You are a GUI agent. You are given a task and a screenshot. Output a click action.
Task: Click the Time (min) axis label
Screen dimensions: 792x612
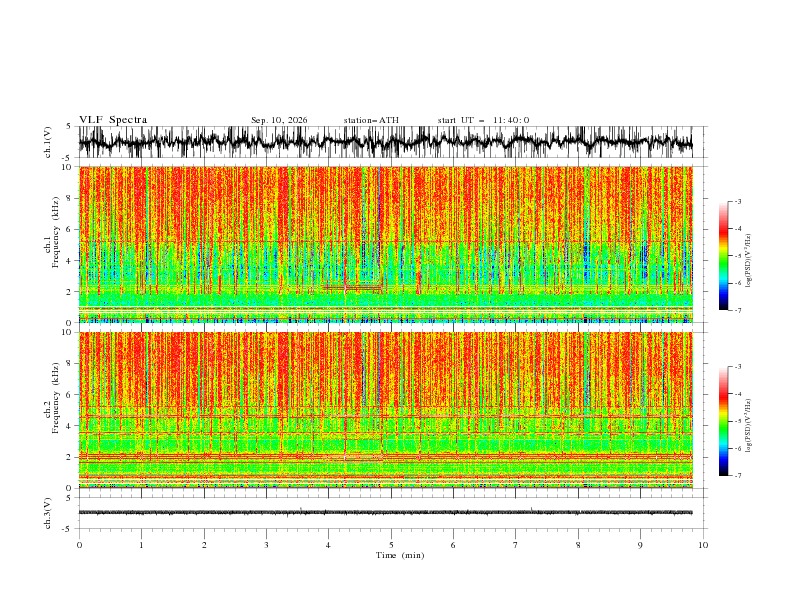(x=400, y=555)
